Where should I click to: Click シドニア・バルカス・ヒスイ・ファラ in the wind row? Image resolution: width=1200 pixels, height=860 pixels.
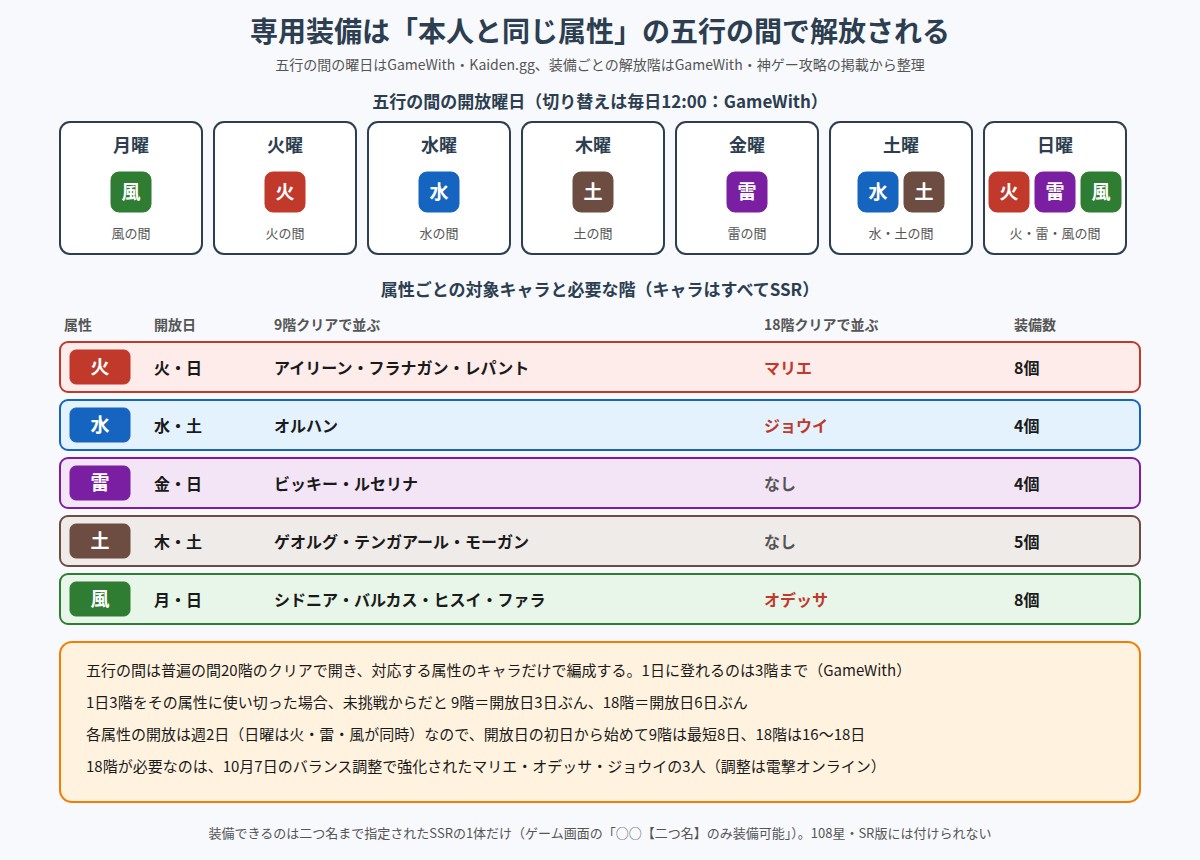click(x=410, y=600)
